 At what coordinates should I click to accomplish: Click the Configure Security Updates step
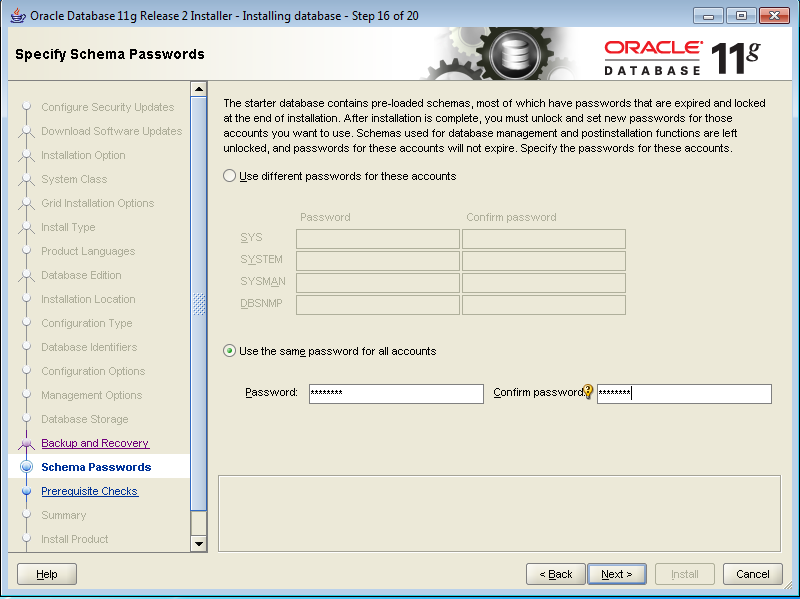108,107
